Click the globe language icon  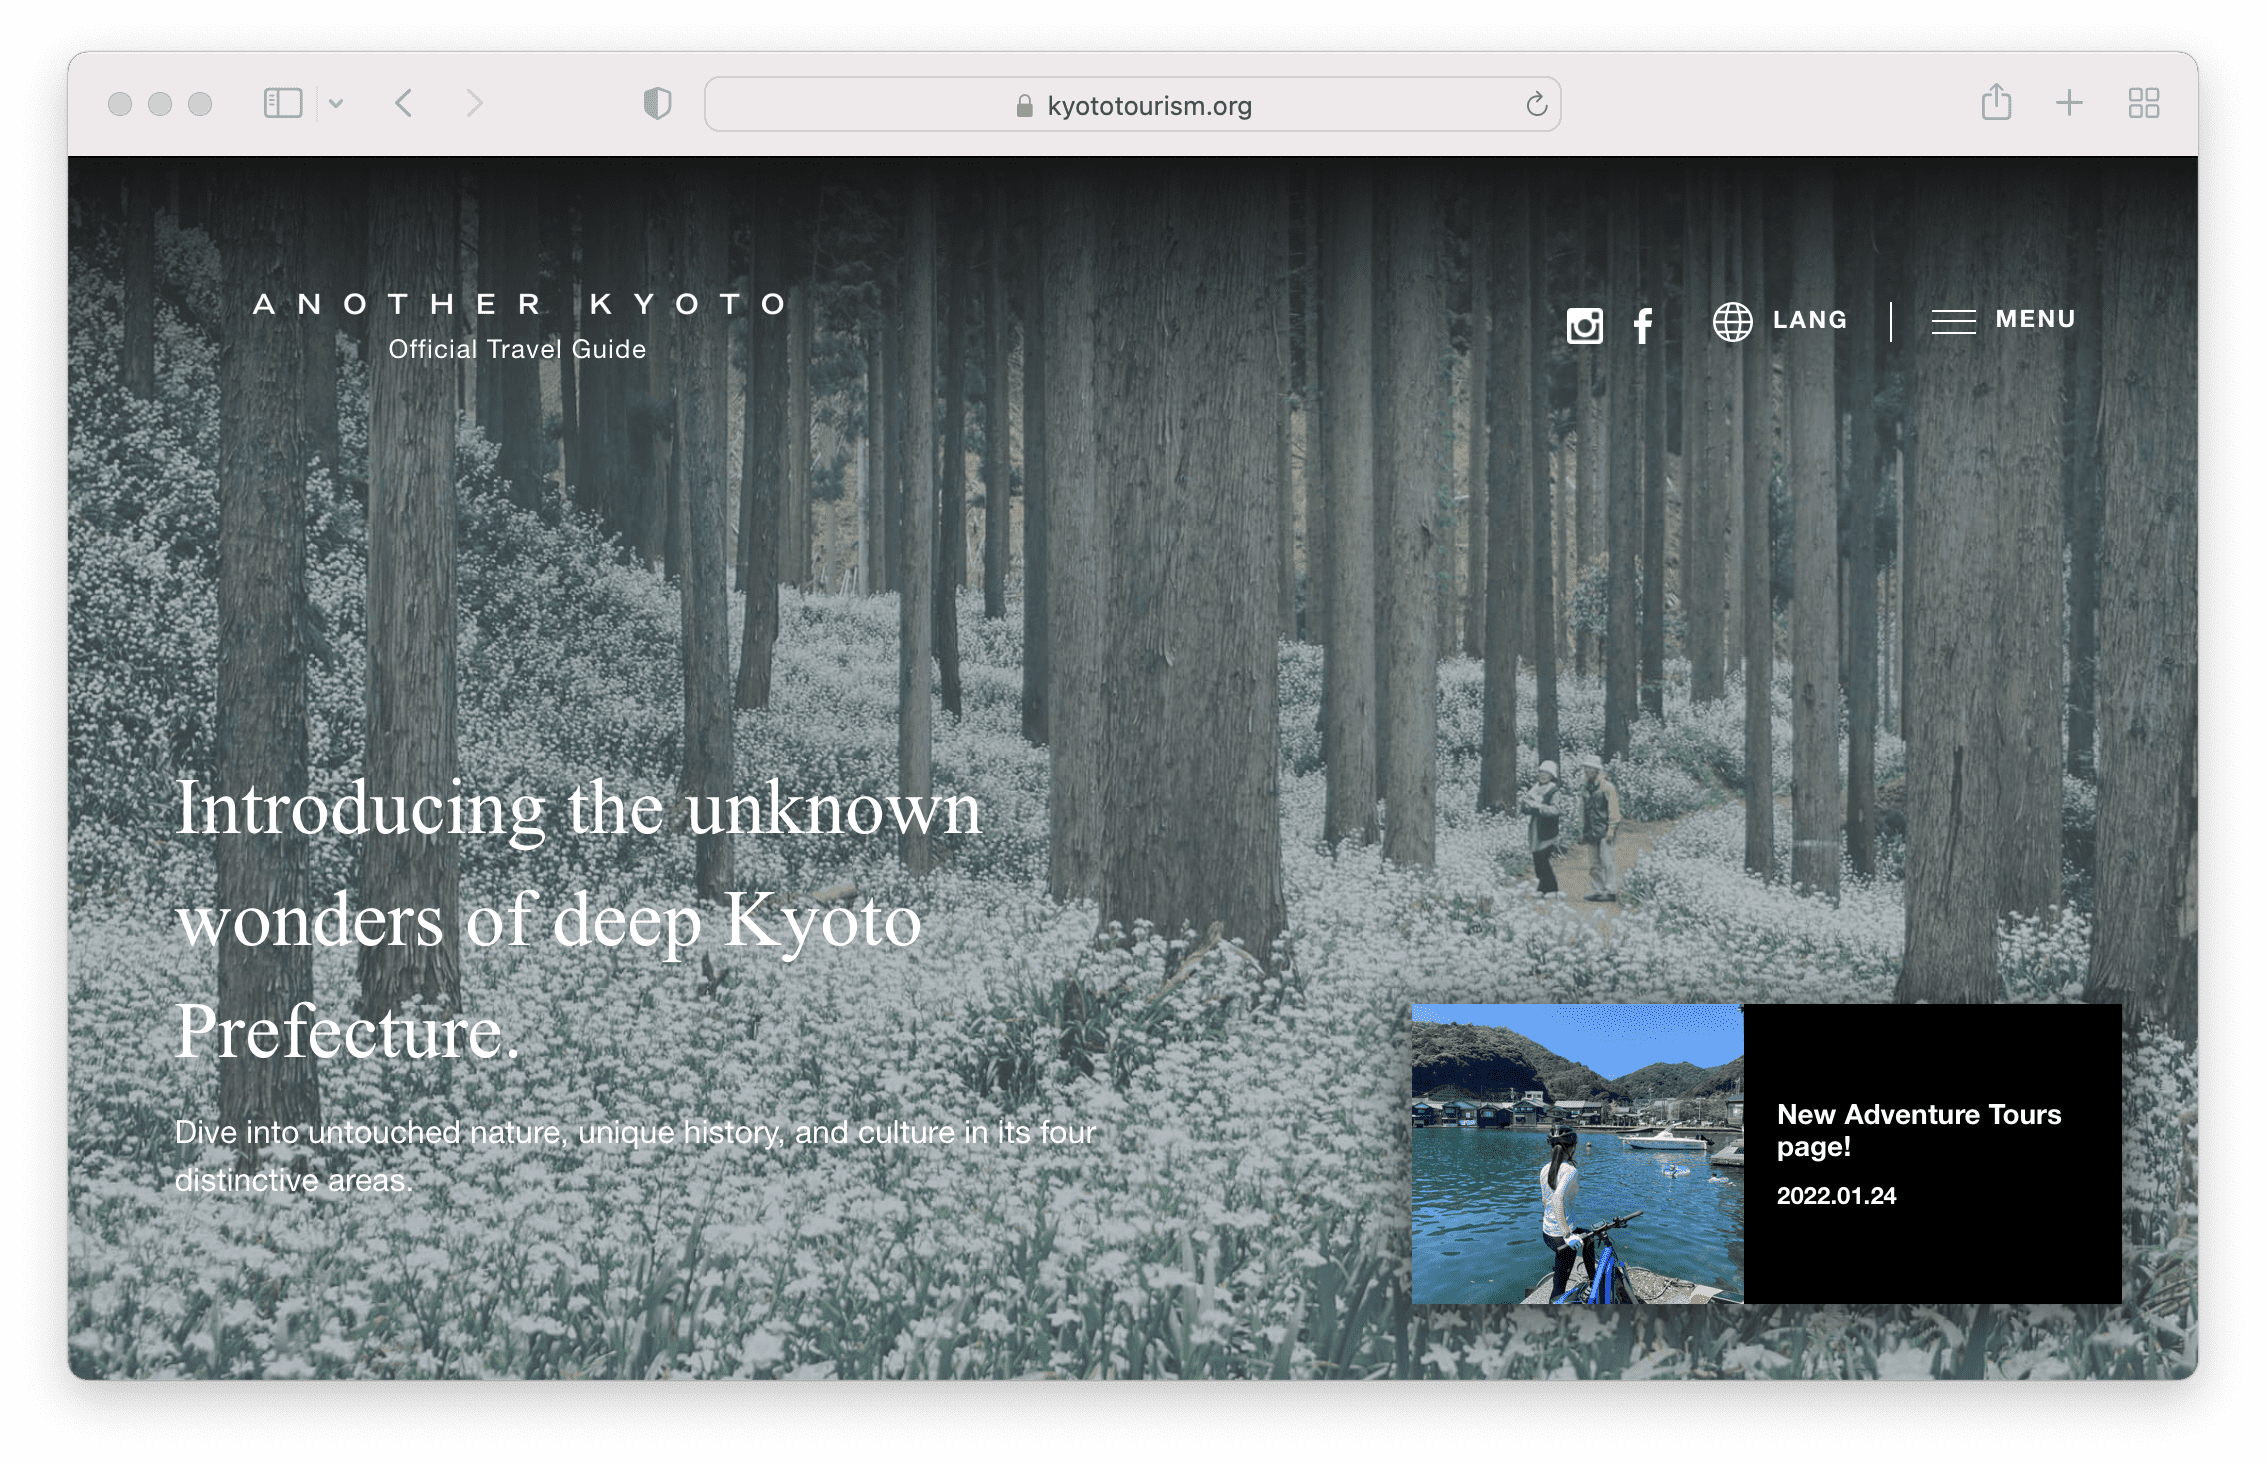click(1733, 322)
